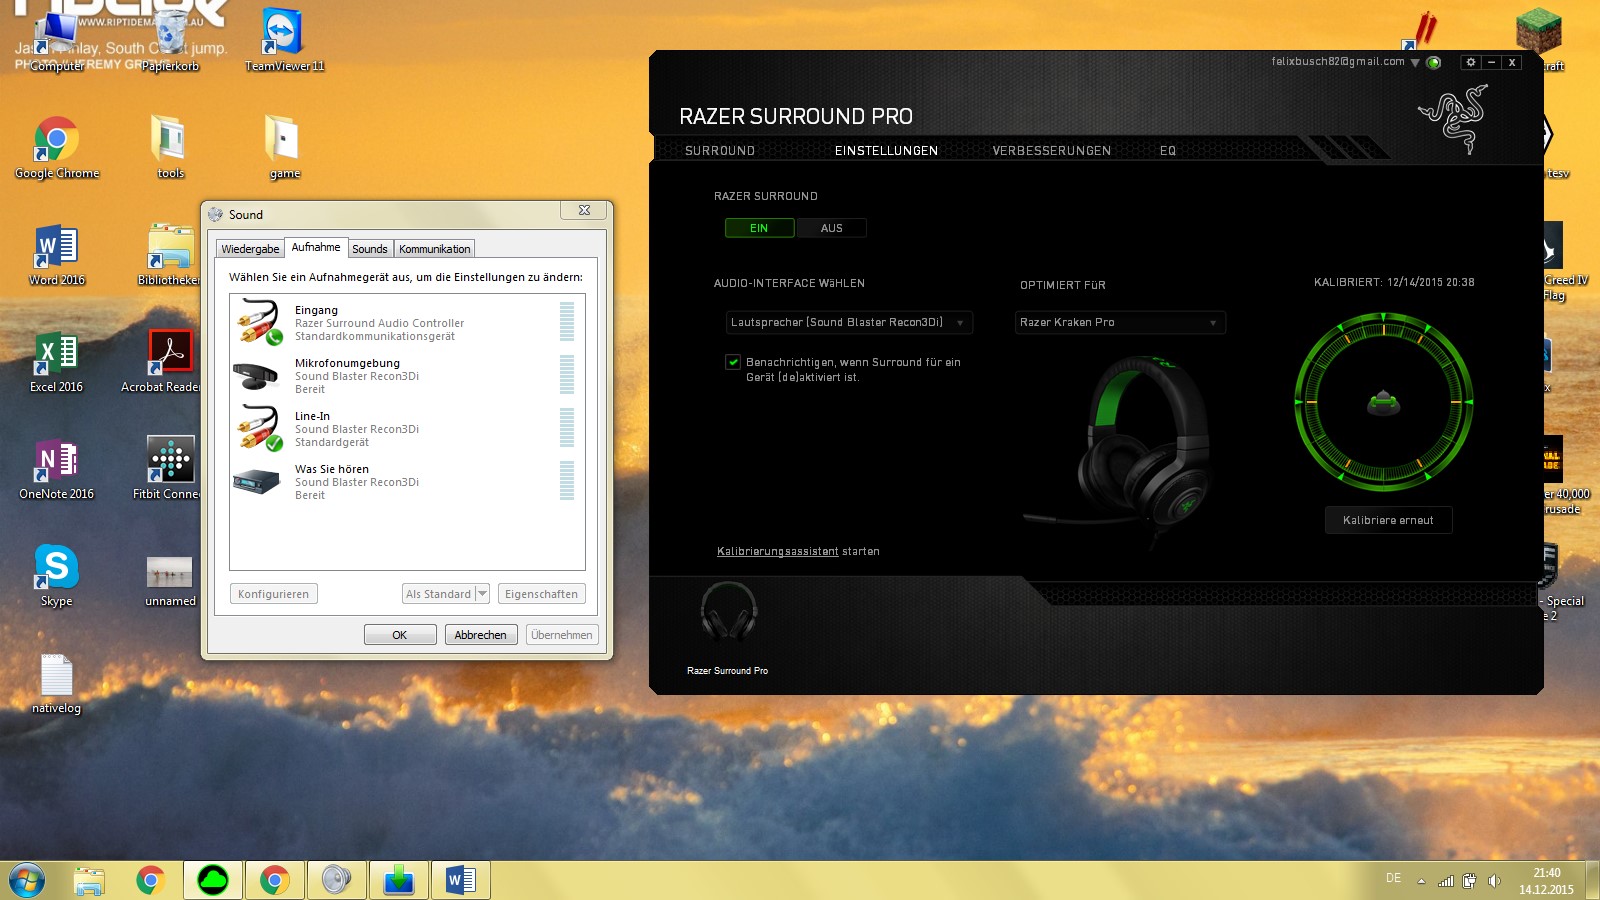Select the Aufnahme tab in Sound
This screenshot has width=1600, height=900.
coord(316,247)
